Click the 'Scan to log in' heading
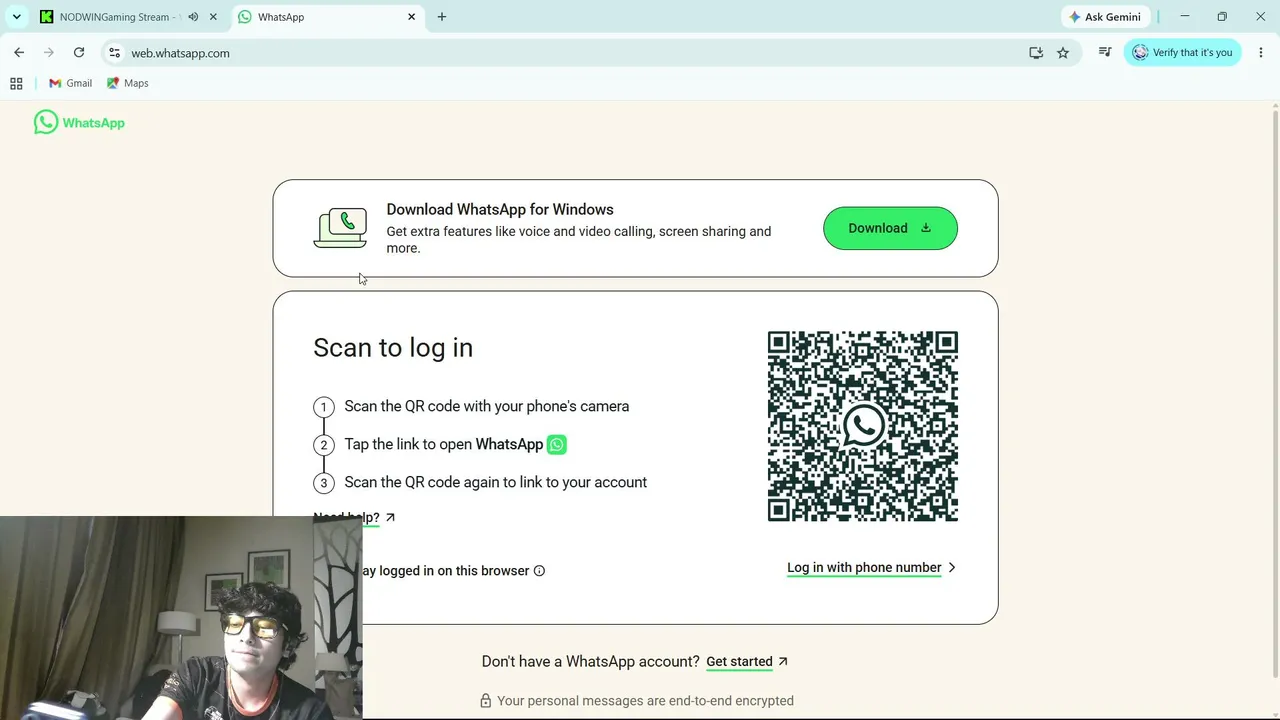The height and width of the screenshot is (720, 1280). [x=393, y=348]
